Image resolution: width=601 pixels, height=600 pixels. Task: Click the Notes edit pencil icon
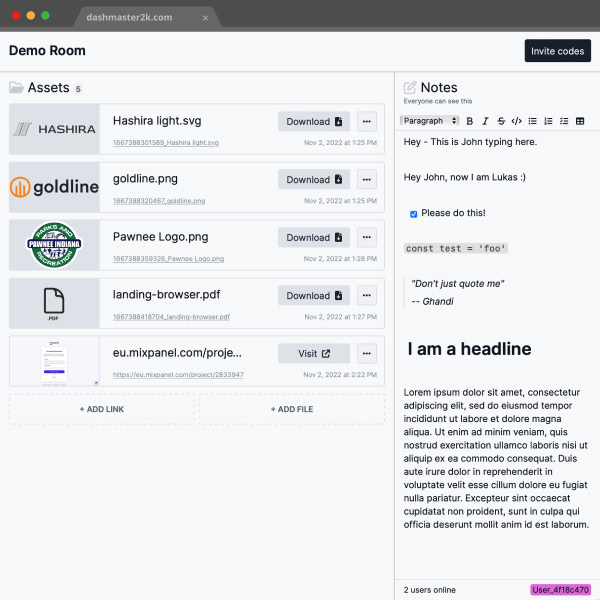pyautogui.click(x=410, y=88)
